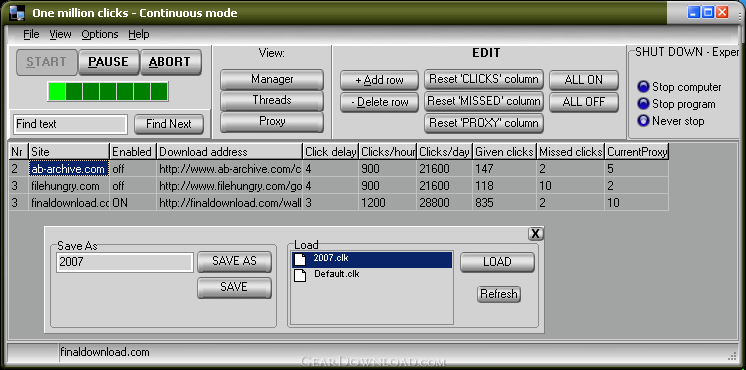
Task: Click the finaldownload.com status bar text
Action: coord(104,352)
